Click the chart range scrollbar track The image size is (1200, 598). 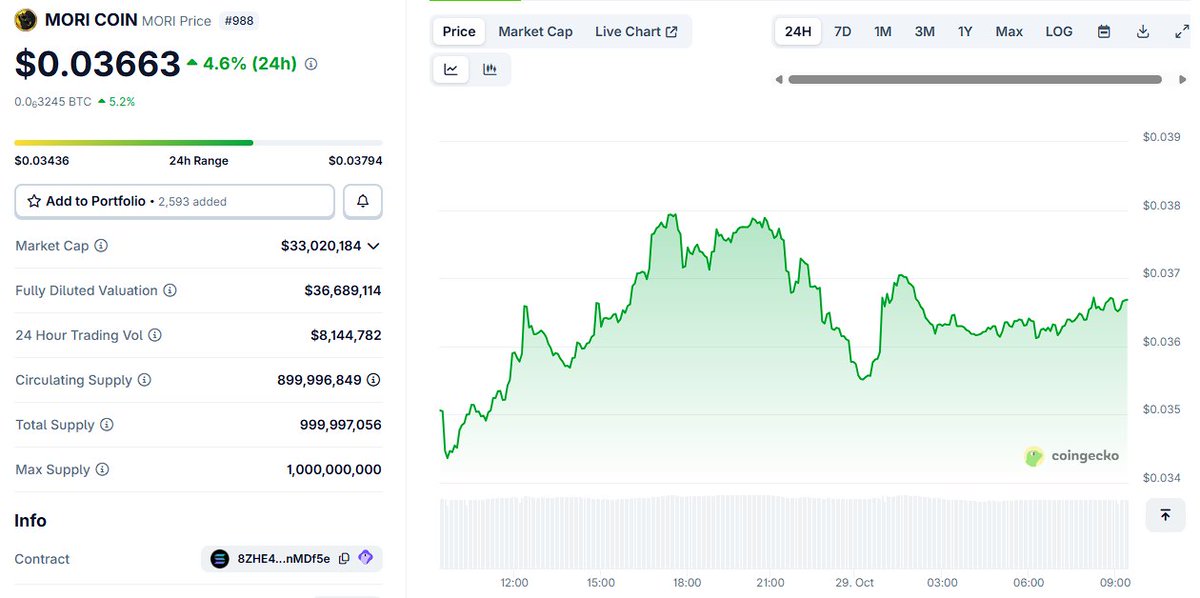click(x=975, y=80)
